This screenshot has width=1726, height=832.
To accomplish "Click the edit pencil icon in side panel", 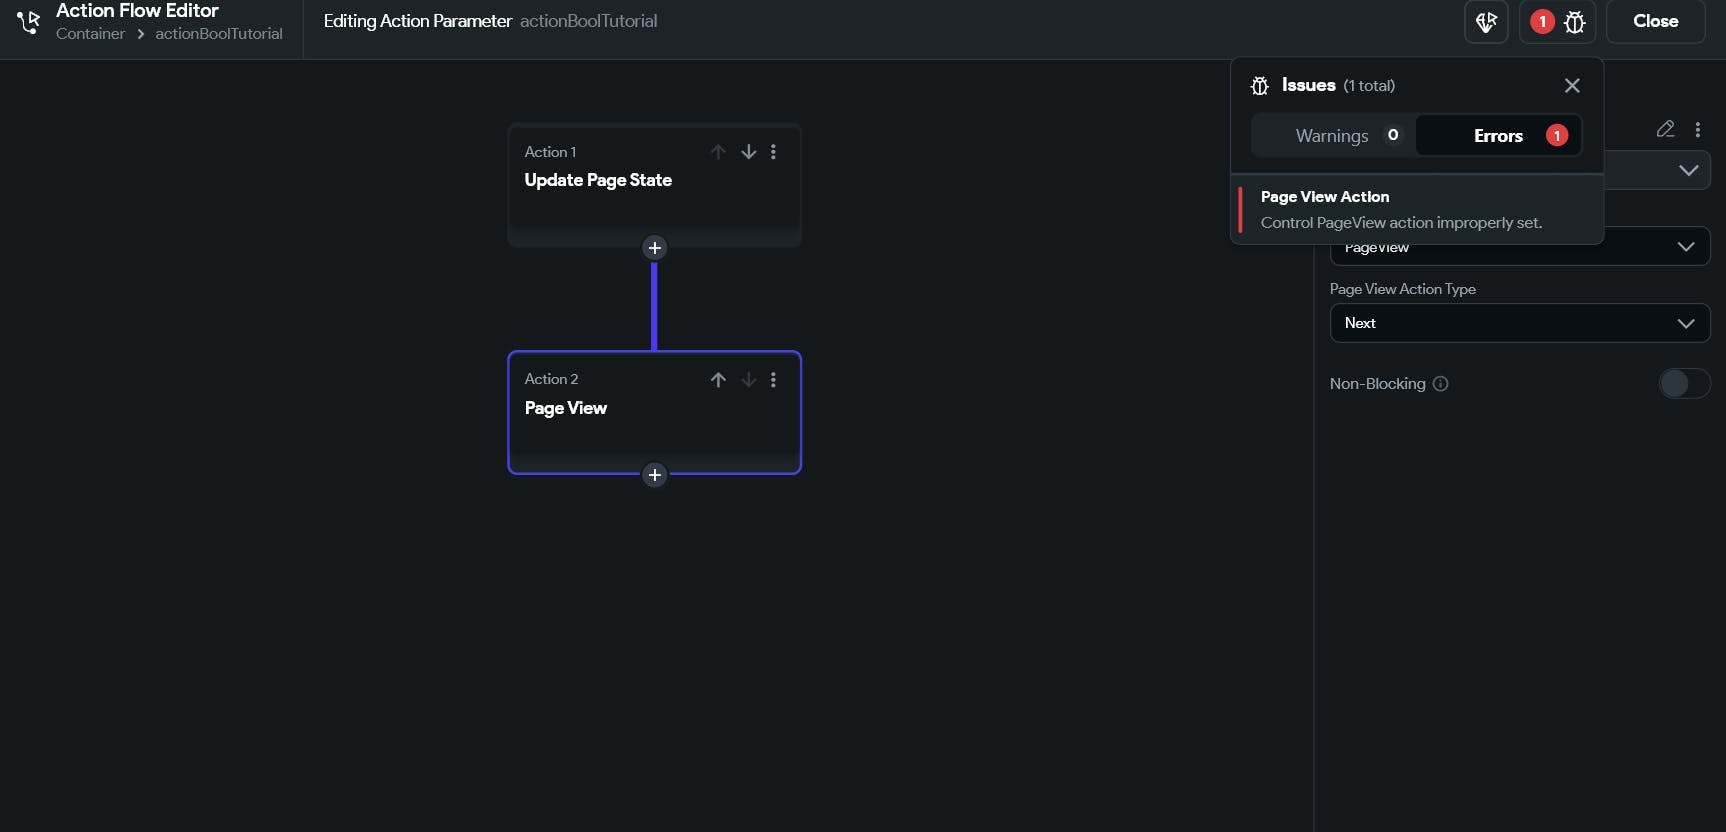I will coord(1665,129).
